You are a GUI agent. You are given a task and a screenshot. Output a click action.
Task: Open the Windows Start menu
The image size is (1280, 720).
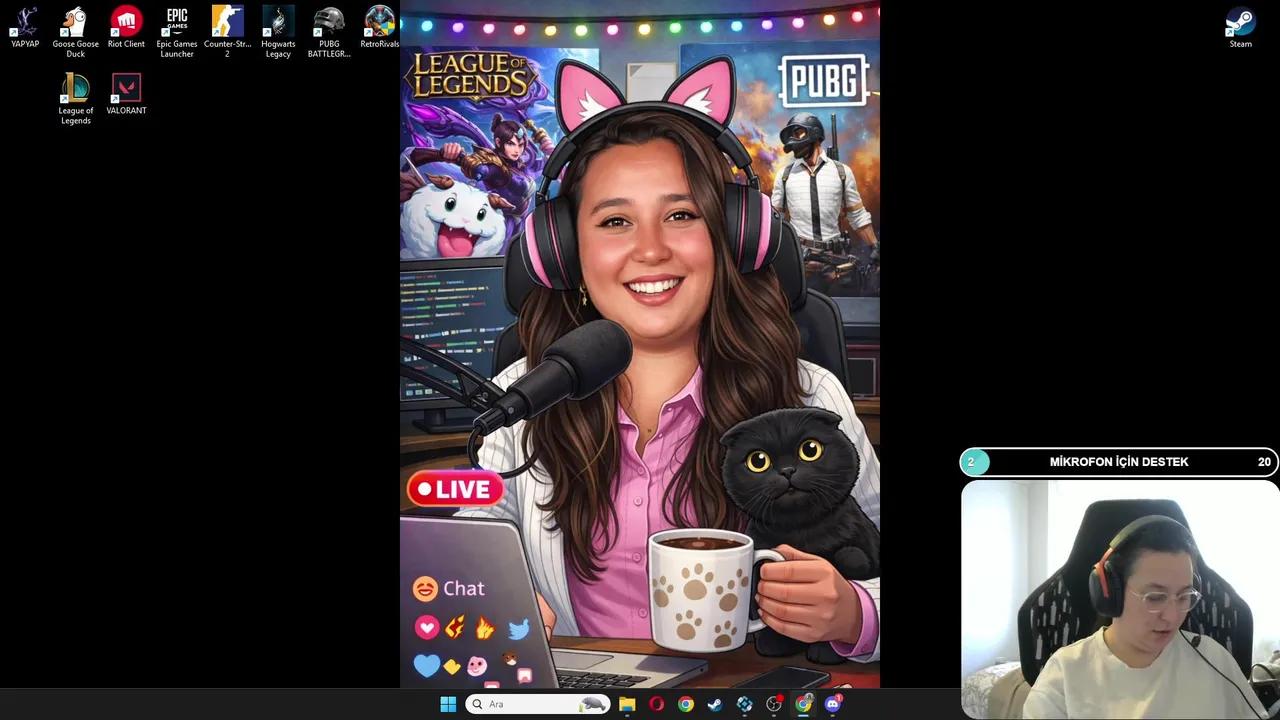pos(447,704)
